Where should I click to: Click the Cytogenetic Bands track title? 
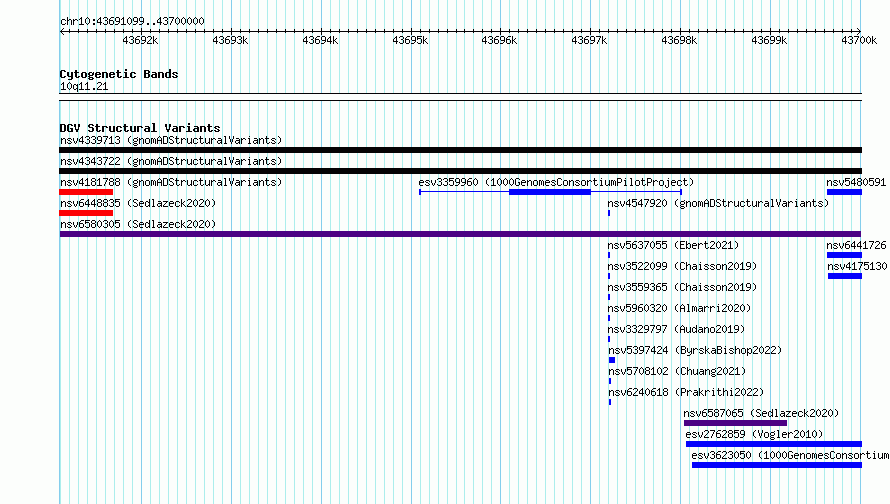coord(119,74)
